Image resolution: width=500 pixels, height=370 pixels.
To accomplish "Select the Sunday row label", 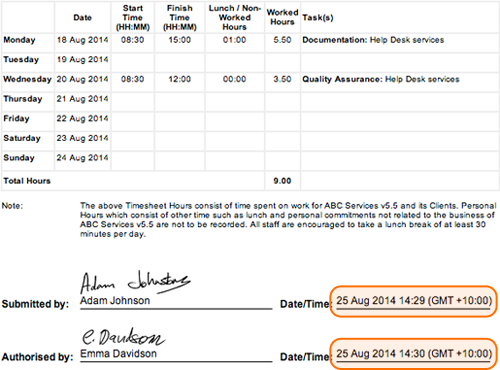I will 19,158.
